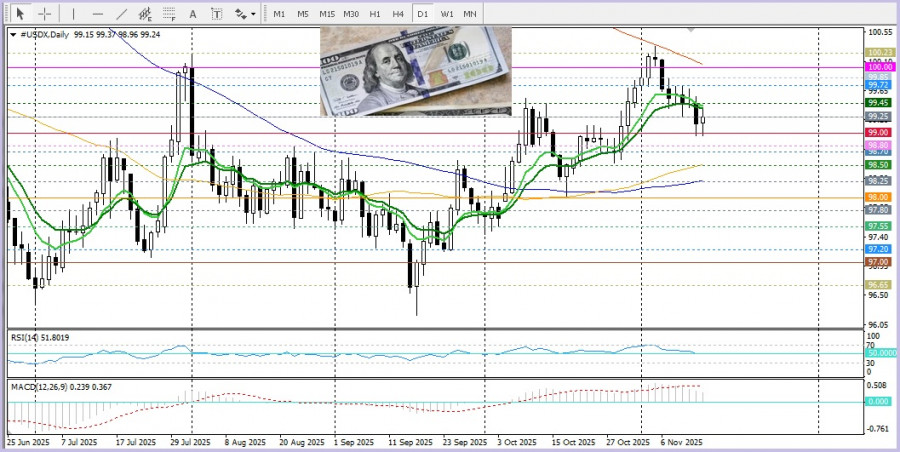Image resolution: width=900 pixels, height=452 pixels.
Task: Activate the crosshair tool
Action: pyautogui.click(x=43, y=14)
